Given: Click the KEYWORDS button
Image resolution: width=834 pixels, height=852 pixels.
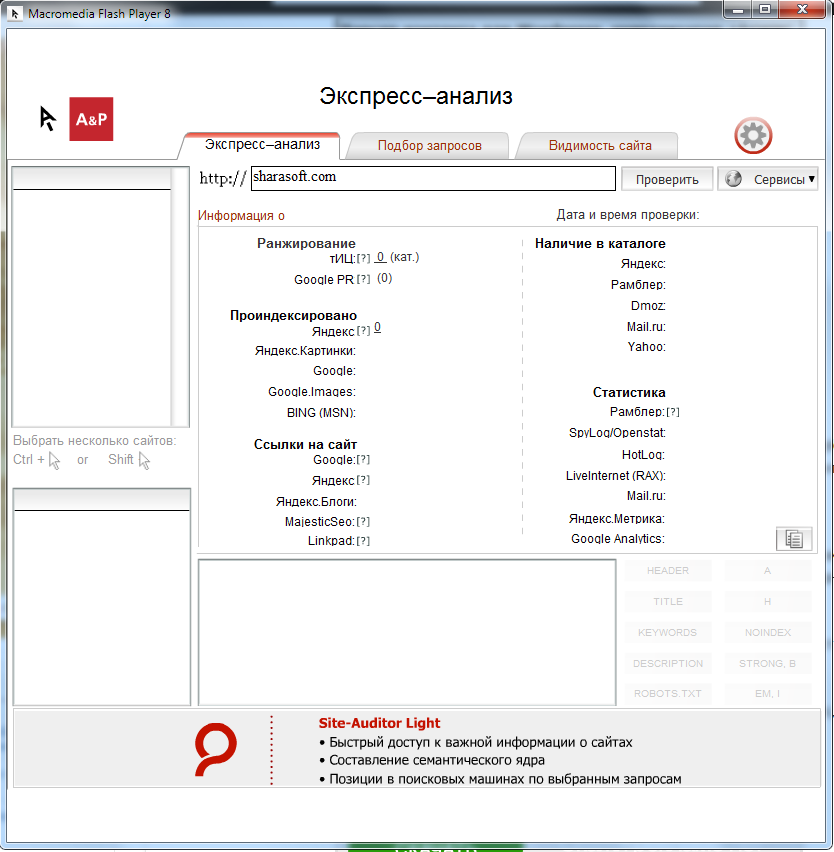Looking at the screenshot, I should click(668, 632).
